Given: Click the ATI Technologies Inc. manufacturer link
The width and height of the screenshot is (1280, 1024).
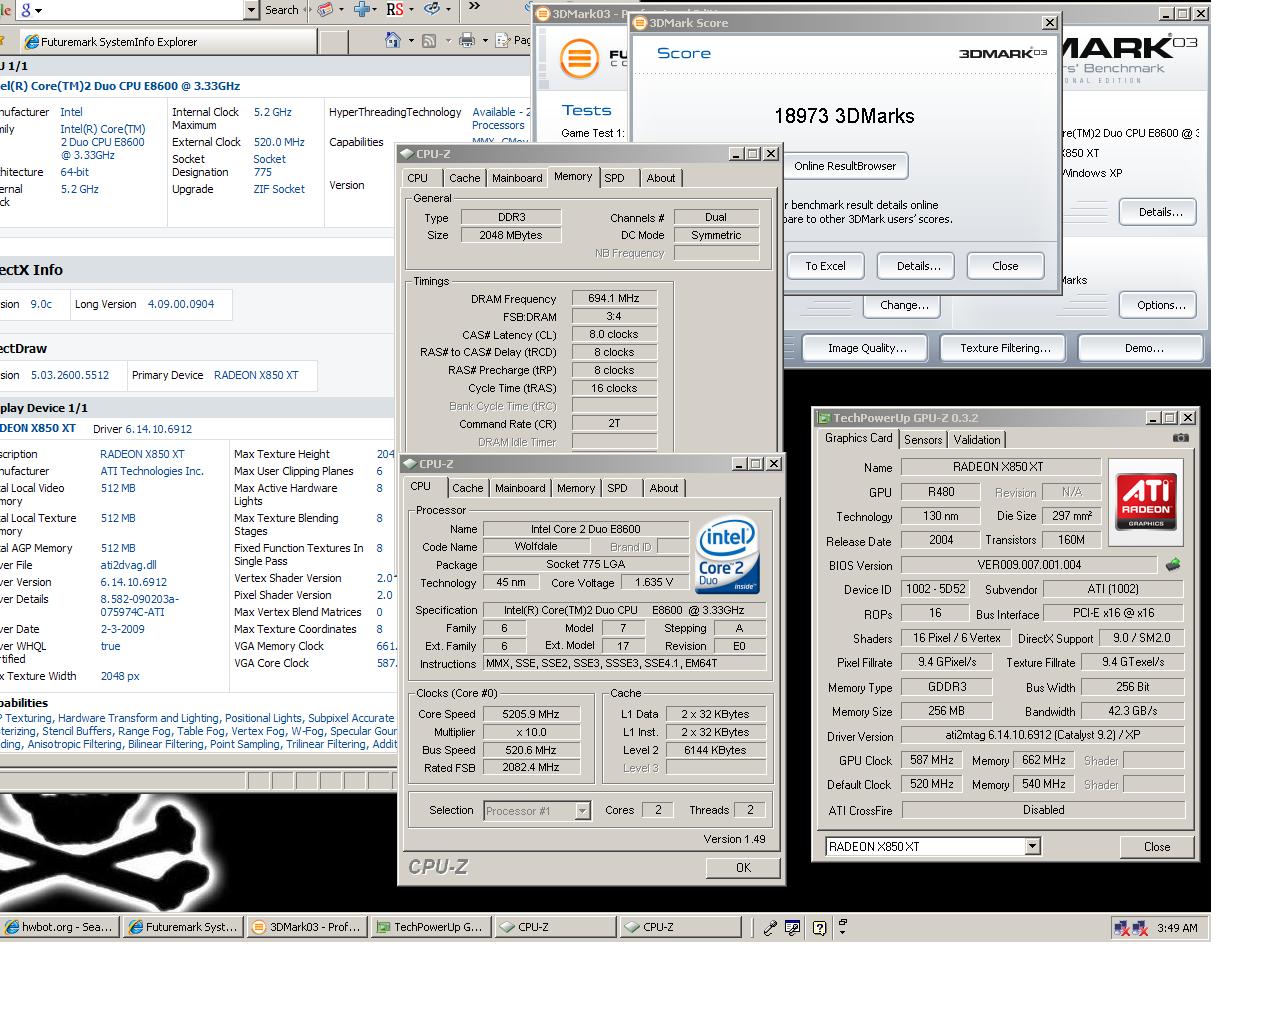Looking at the screenshot, I should 152,471.
